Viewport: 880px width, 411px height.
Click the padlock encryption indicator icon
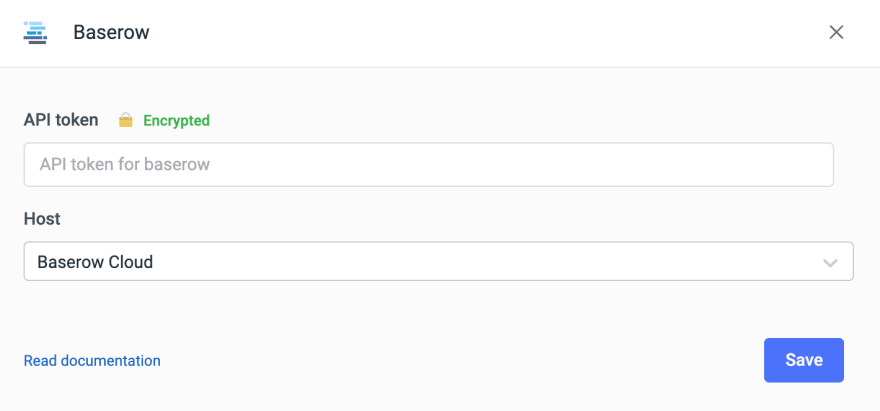click(x=125, y=120)
